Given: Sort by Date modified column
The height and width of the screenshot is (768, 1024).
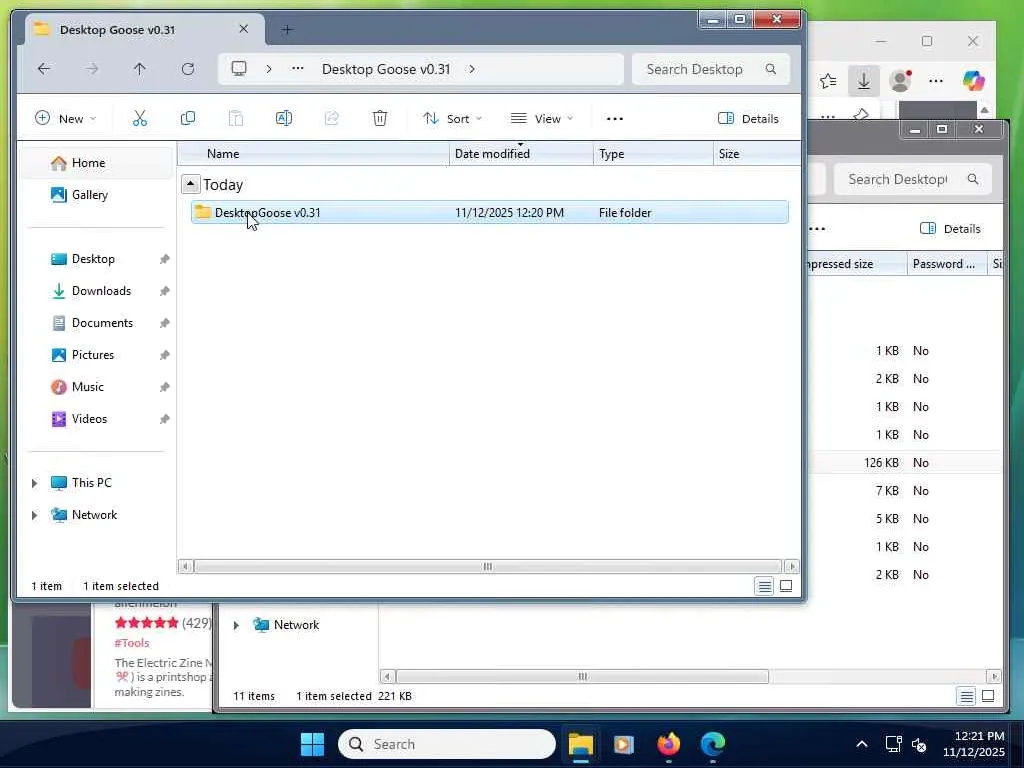Looking at the screenshot, I should (x=521, y=154).
